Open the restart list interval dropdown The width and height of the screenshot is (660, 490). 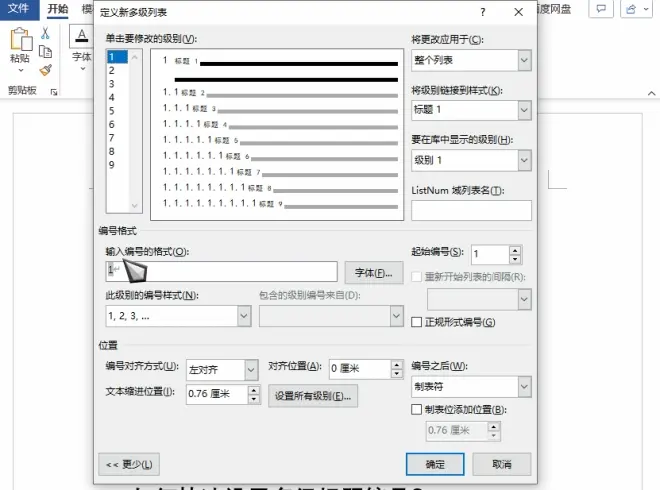click(524, 299)
